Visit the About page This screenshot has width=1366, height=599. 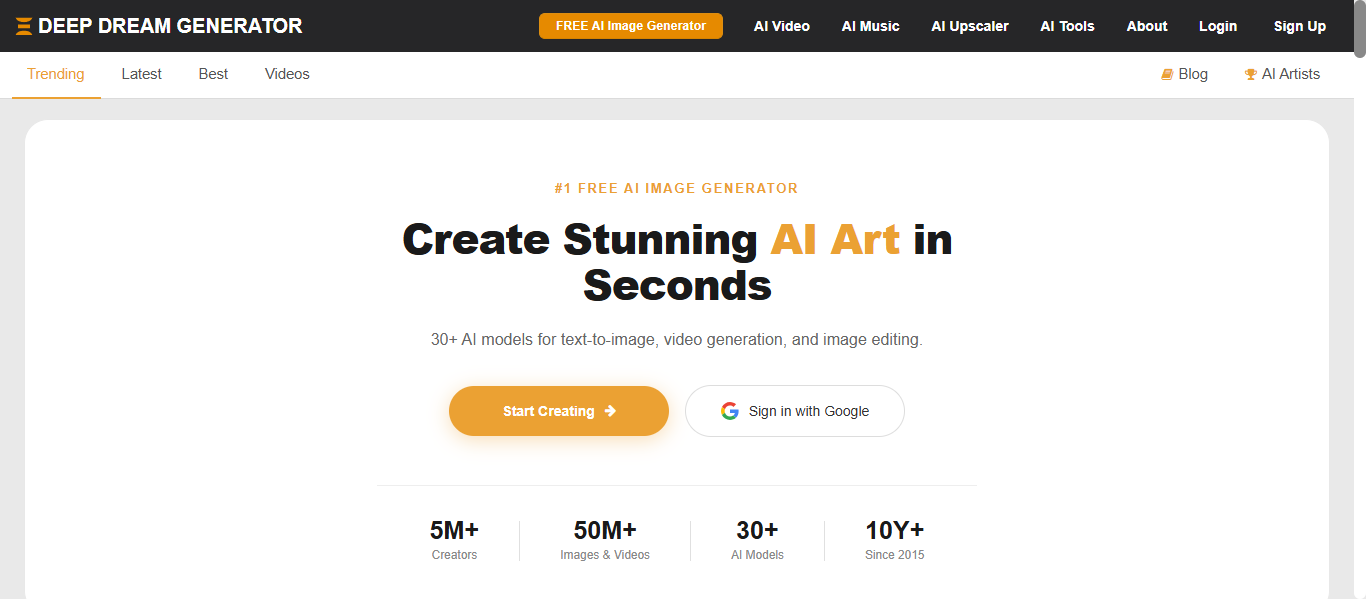(x=1146, y=26)
